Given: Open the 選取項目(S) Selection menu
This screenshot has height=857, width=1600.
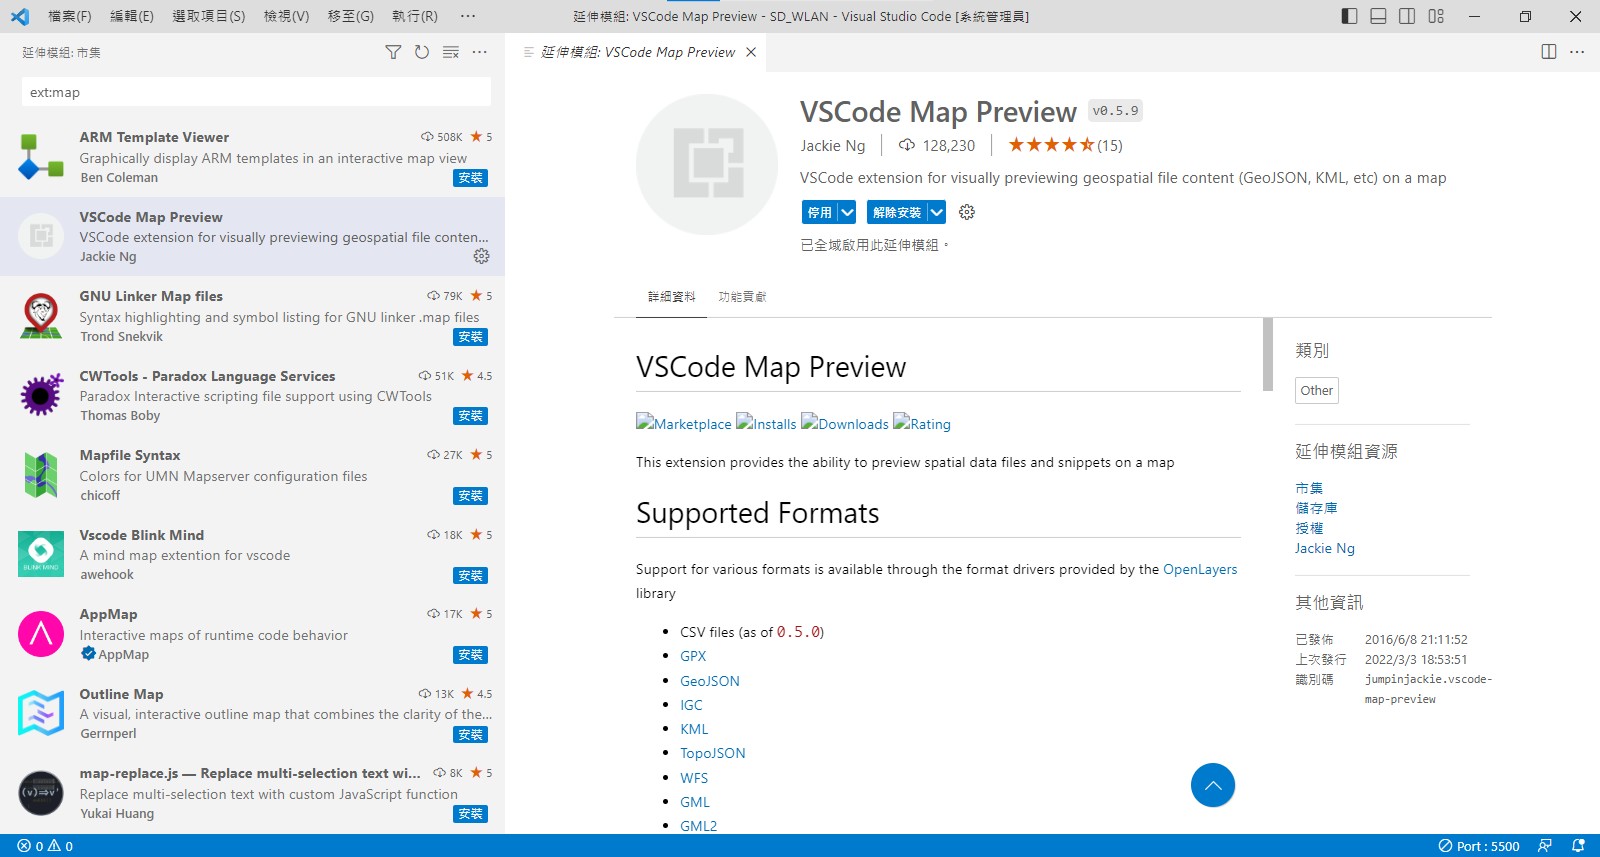Looking at the screenshot, I should click(x=209, y=16).
